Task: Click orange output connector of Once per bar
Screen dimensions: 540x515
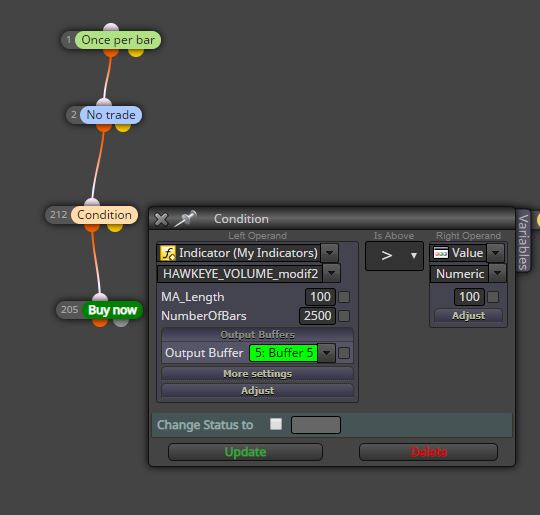Action: (x=111, y=52)
